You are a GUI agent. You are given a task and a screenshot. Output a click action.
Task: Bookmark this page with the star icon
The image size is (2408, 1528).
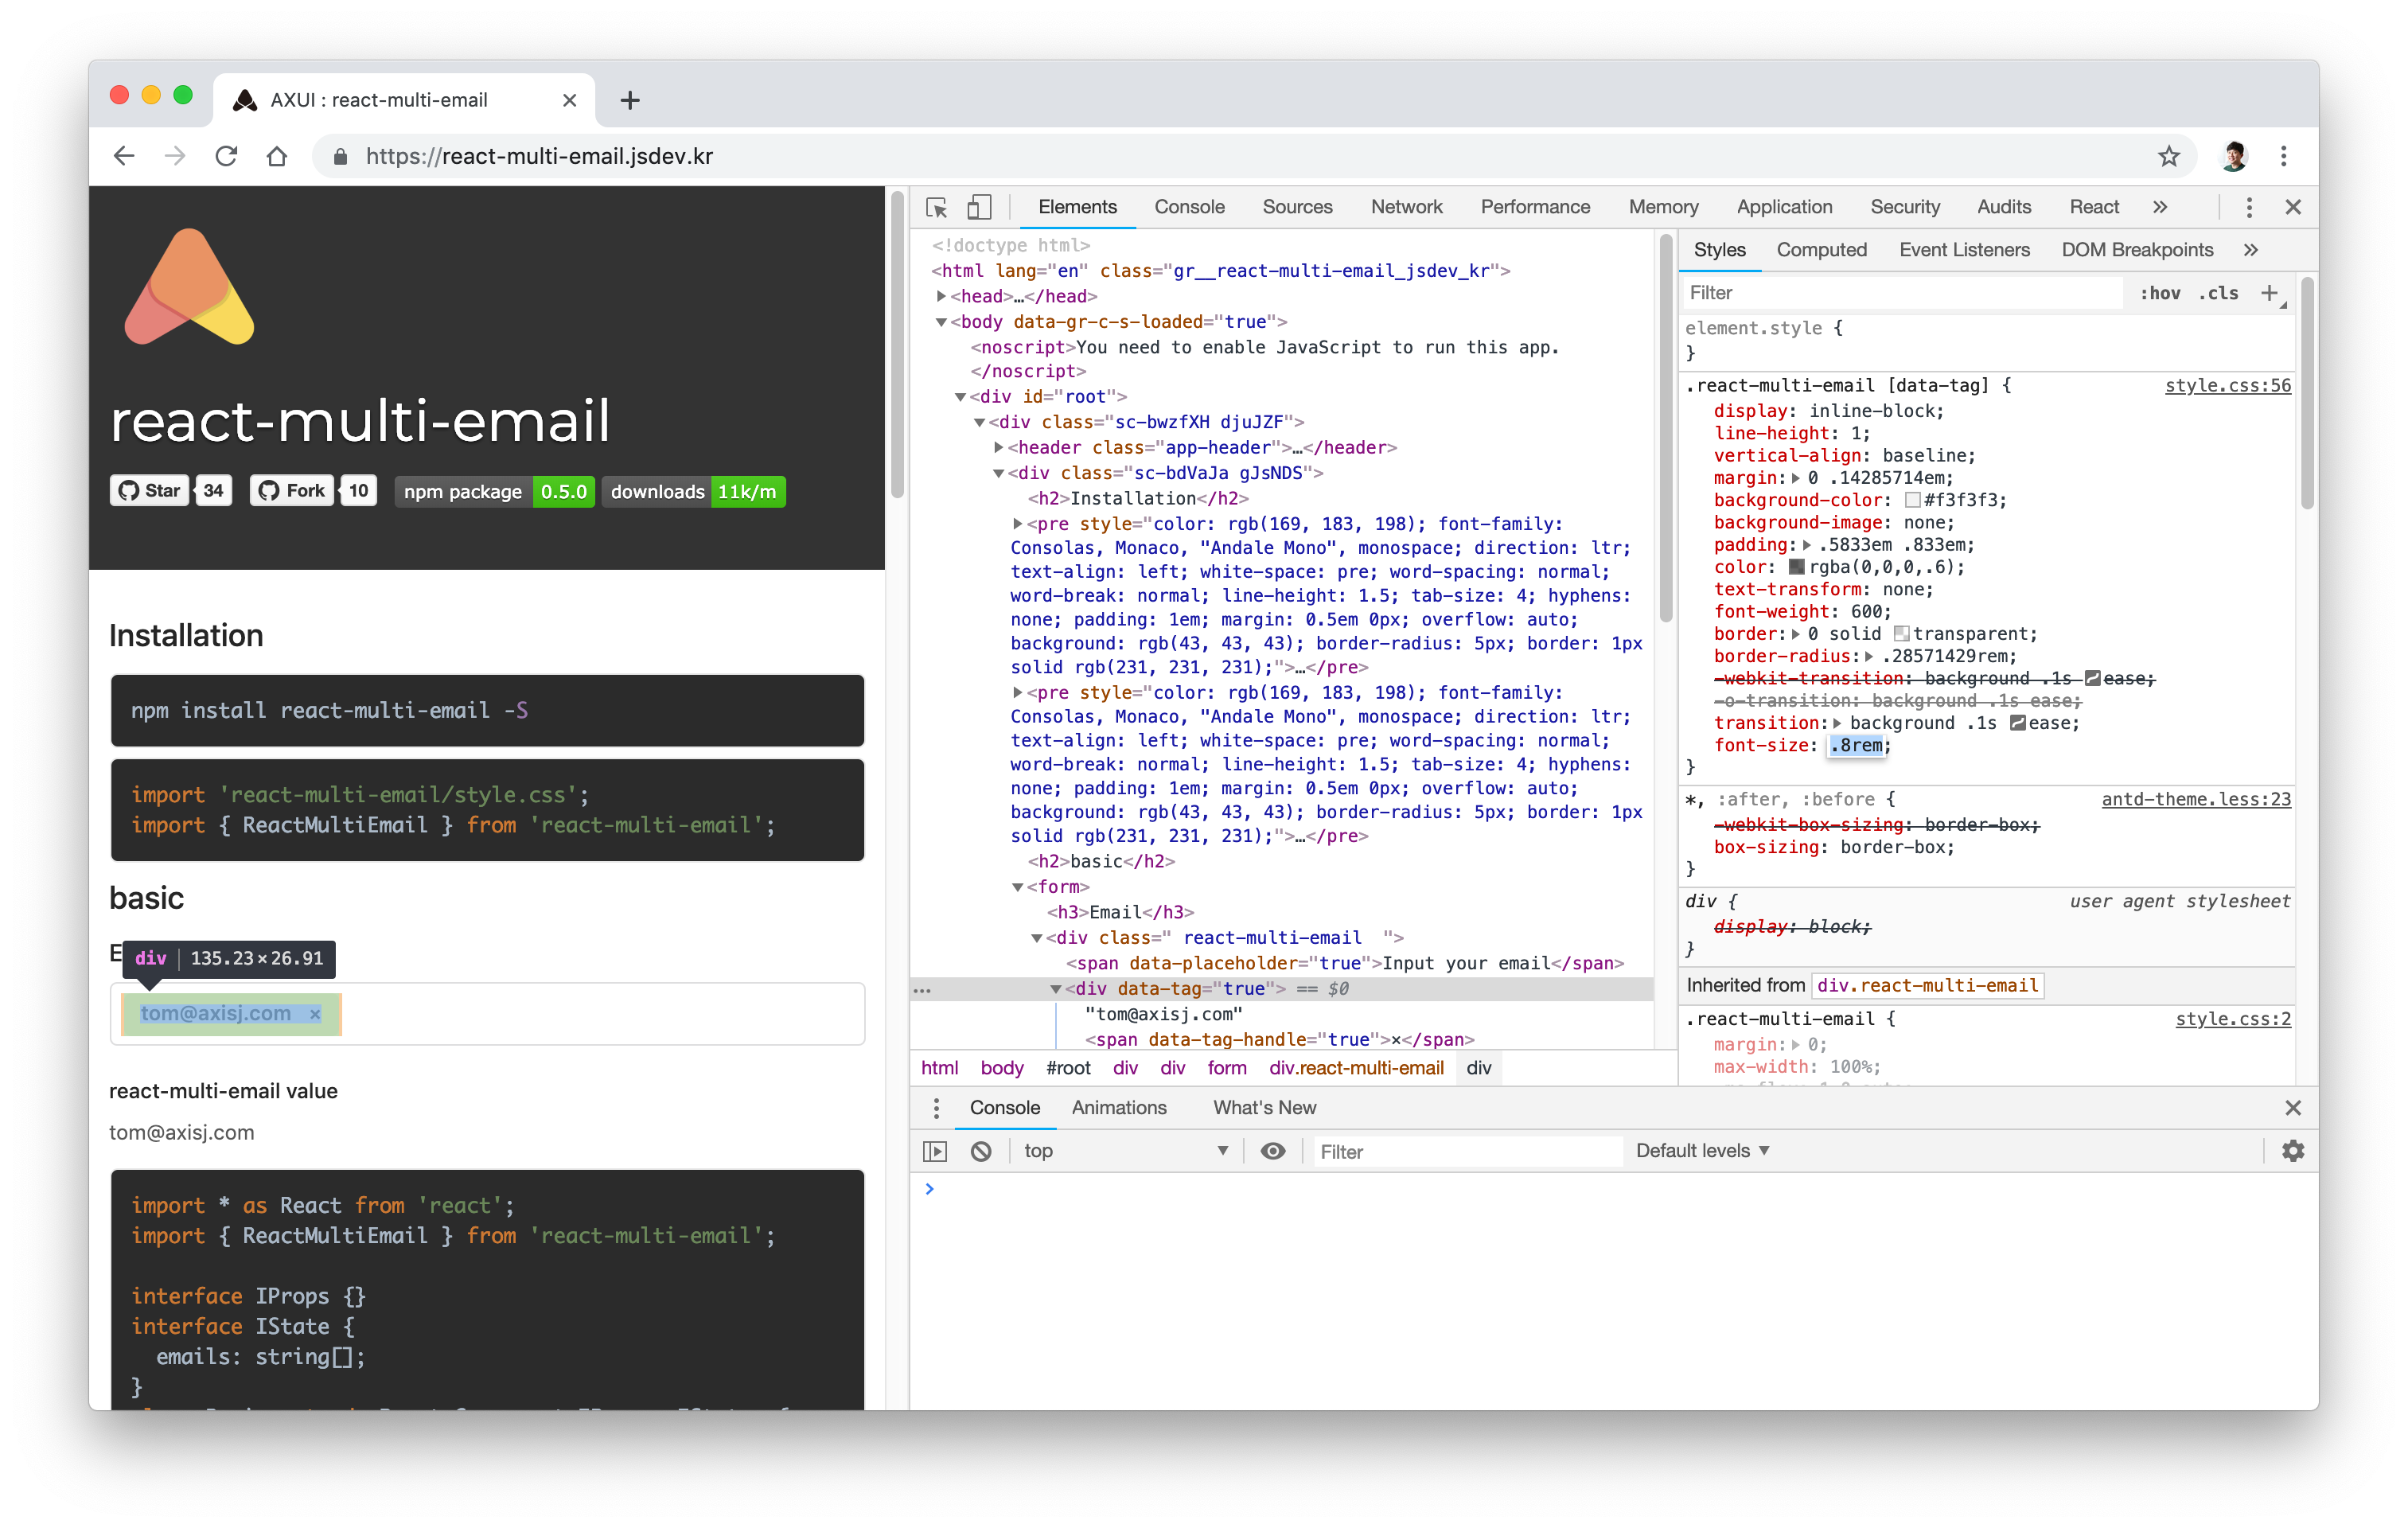pos(2168,156)
